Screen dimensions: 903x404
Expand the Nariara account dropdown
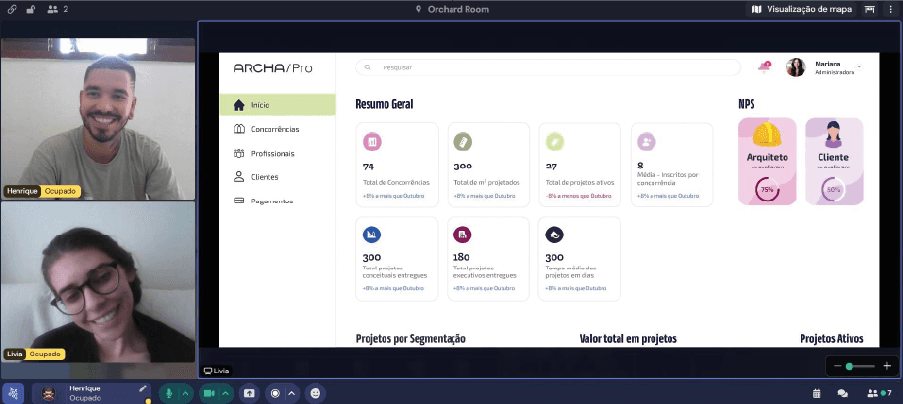pyautogui.click(x=859, y=67)
